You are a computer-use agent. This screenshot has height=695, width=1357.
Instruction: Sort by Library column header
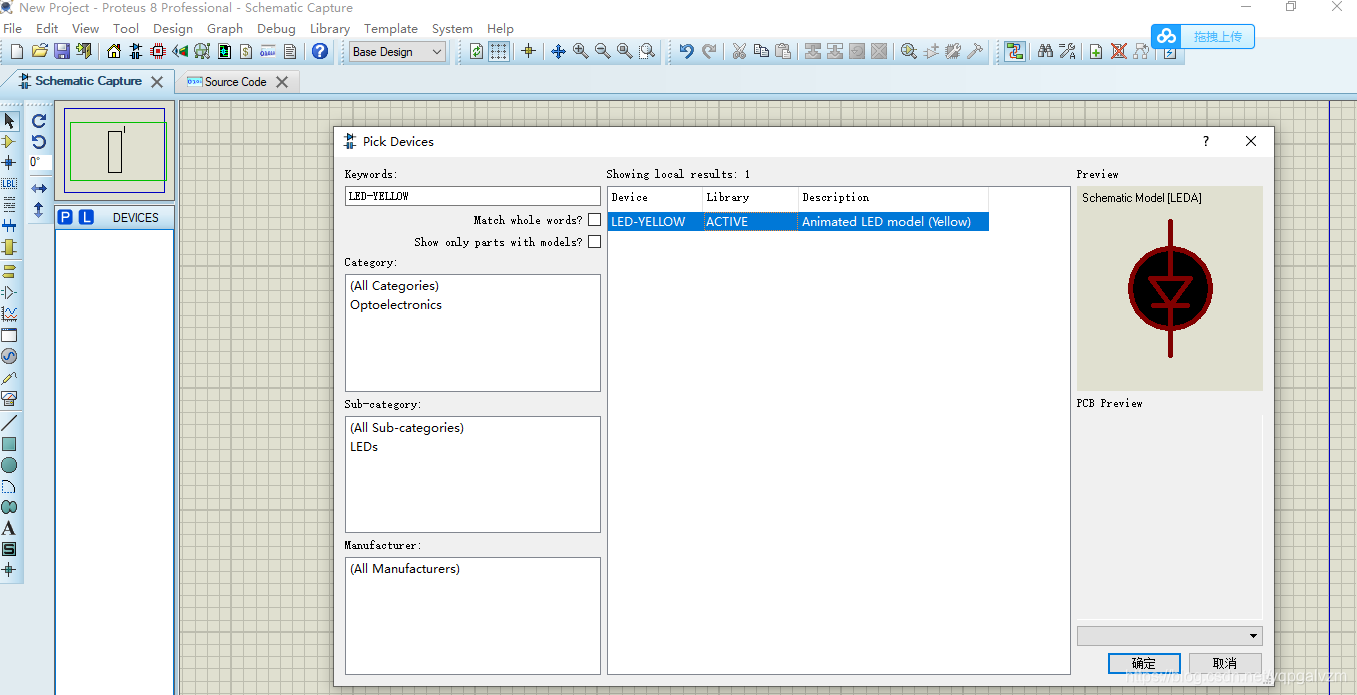750,198
